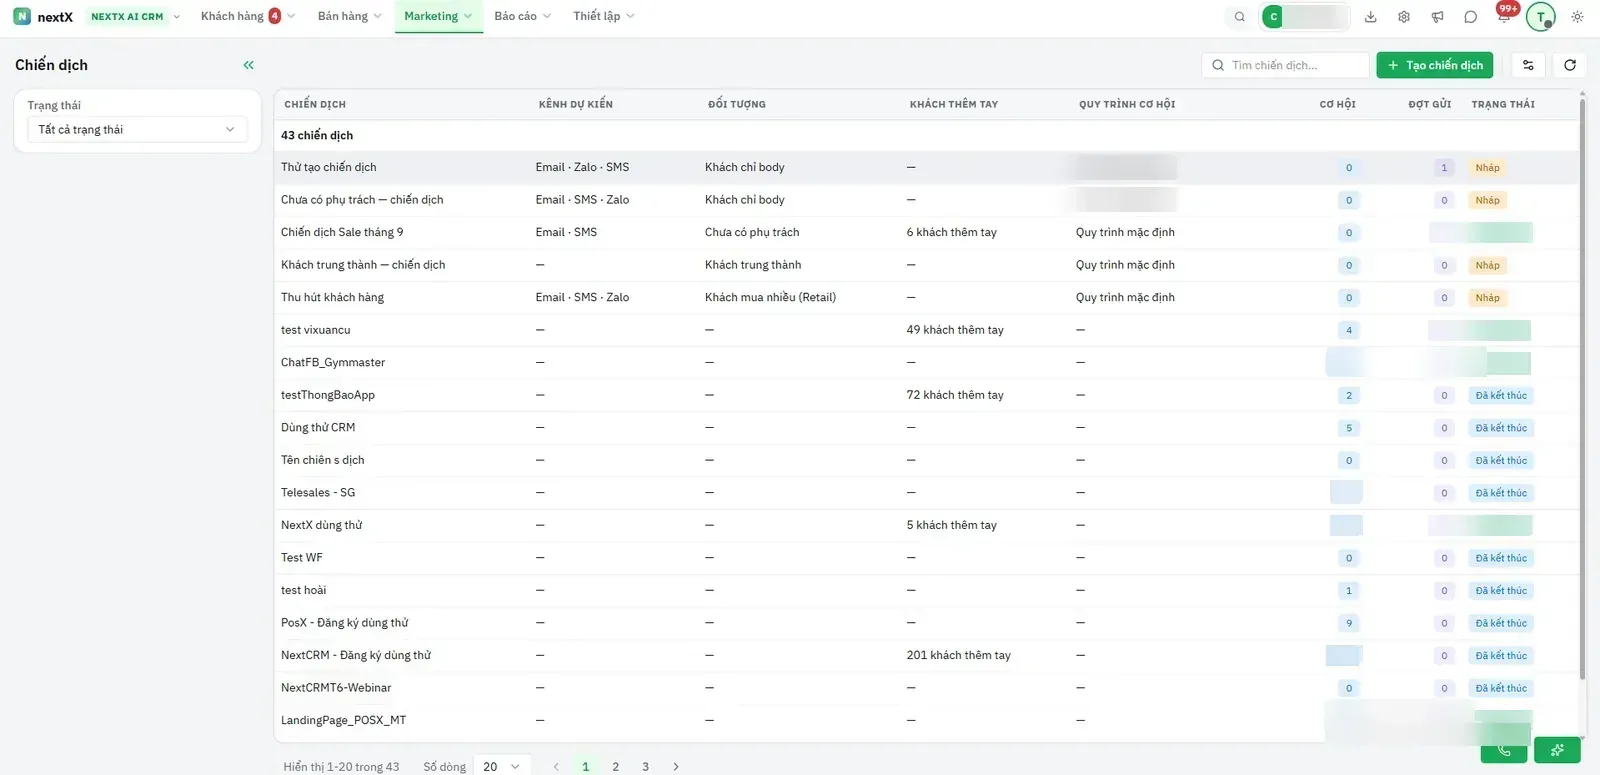Open global search magnifier in top bar
Viewport: 1600px width, 775px height.
(x=1240, y=17)
